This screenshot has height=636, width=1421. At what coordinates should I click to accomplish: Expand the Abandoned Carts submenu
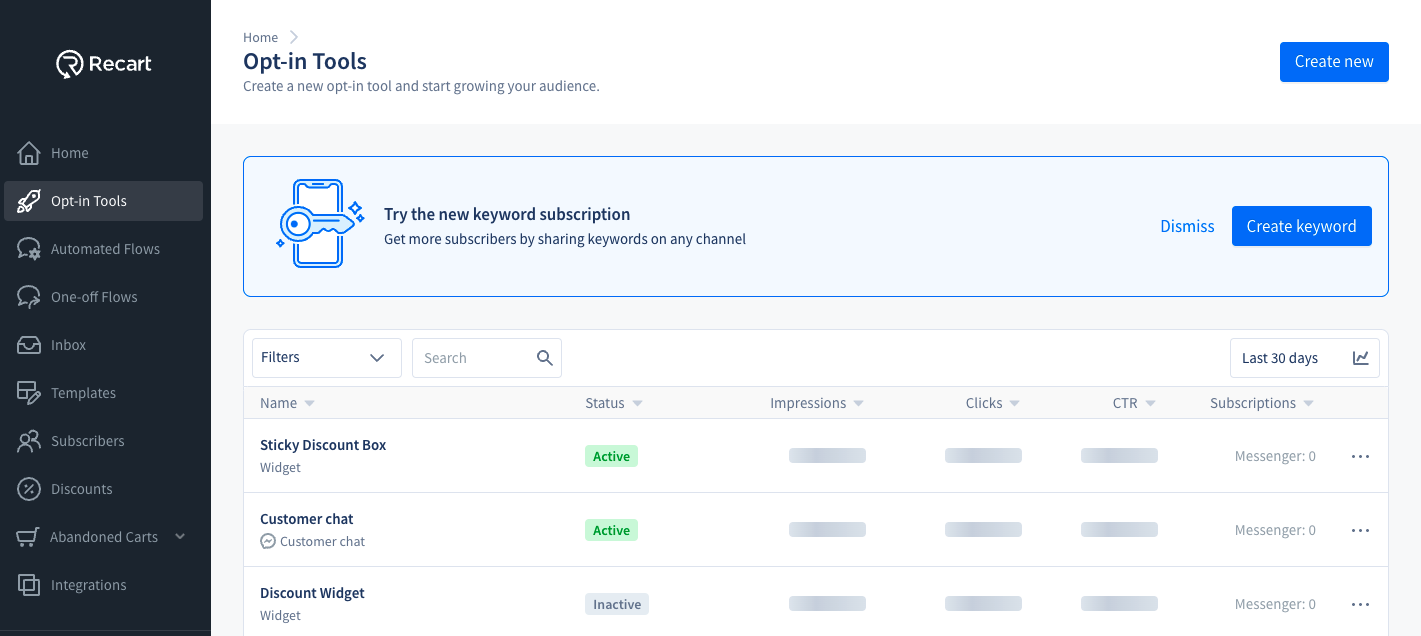click(180, 537)
